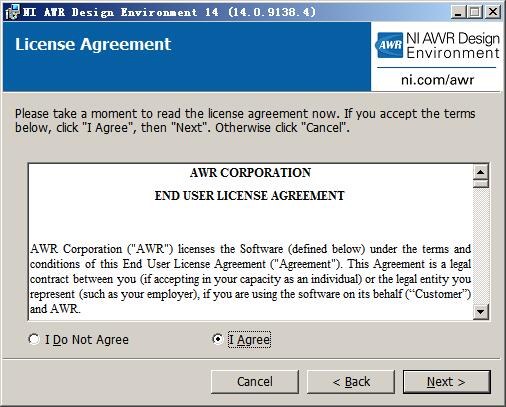Click the blue AWR logo badge
The width and height of the screenshot is (506, 407).
tap(389, 45)
